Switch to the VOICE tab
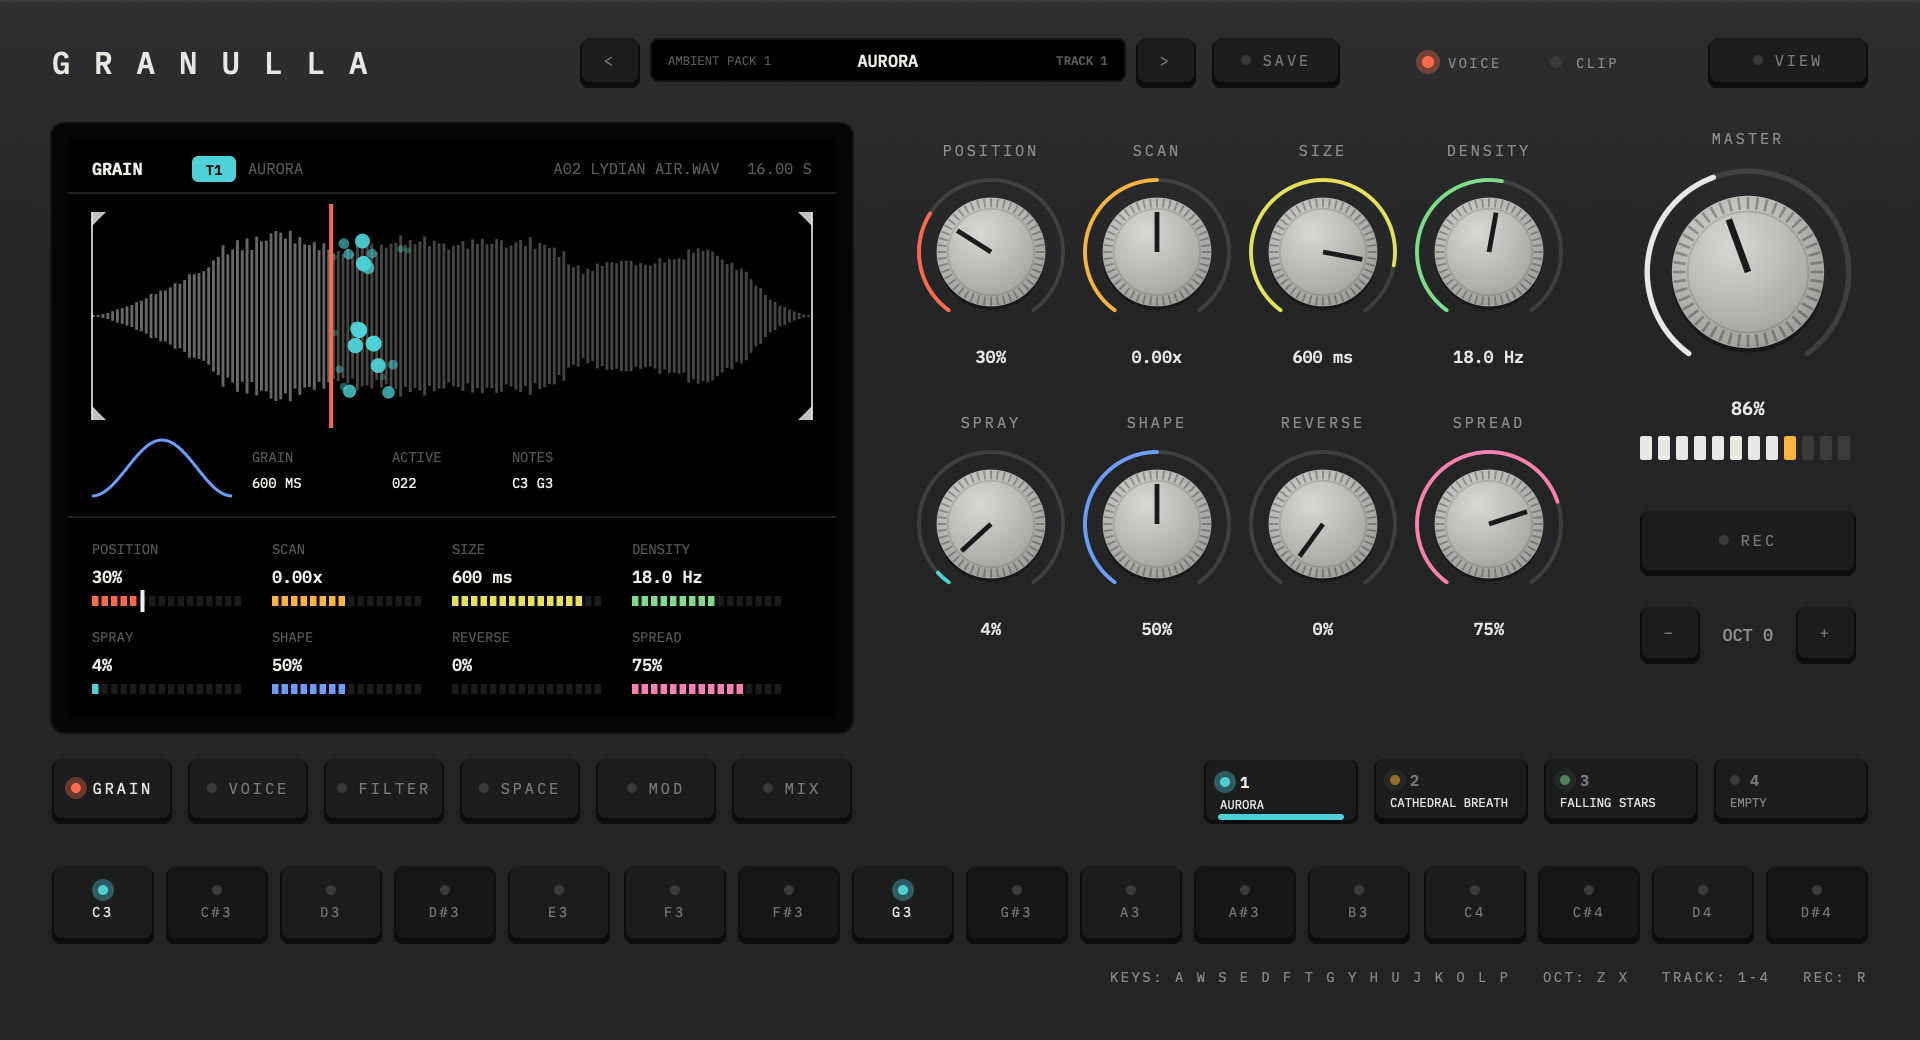Screen dimensions: 1920x1040 click(248, 789)
